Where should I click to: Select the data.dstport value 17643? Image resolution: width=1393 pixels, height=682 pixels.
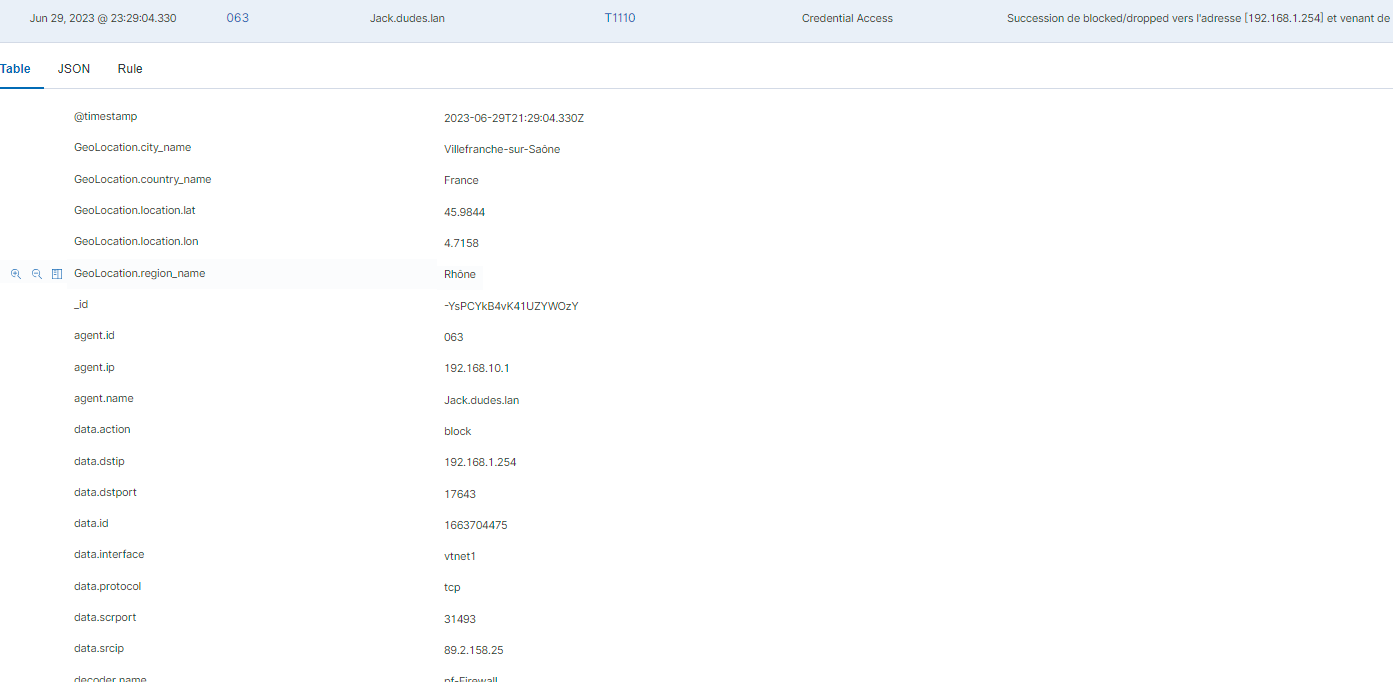click(x=460, y=494)
